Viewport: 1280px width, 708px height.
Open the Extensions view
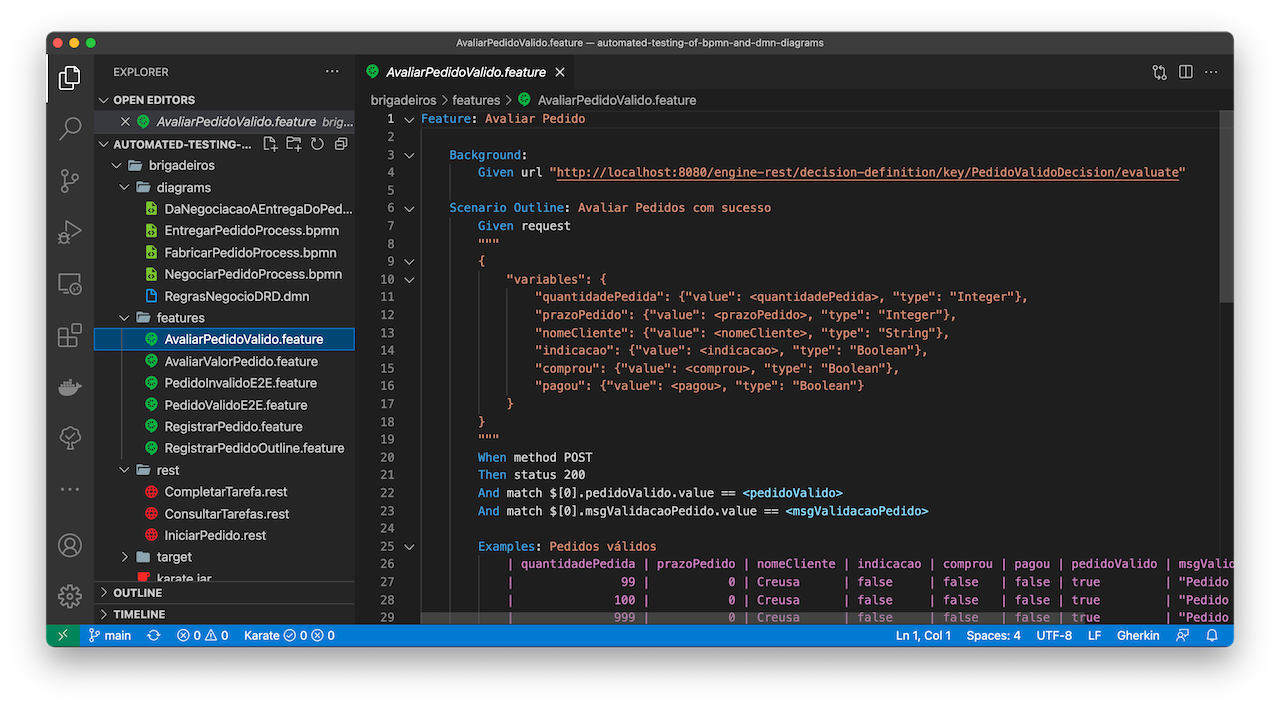(x=68, y=335)
